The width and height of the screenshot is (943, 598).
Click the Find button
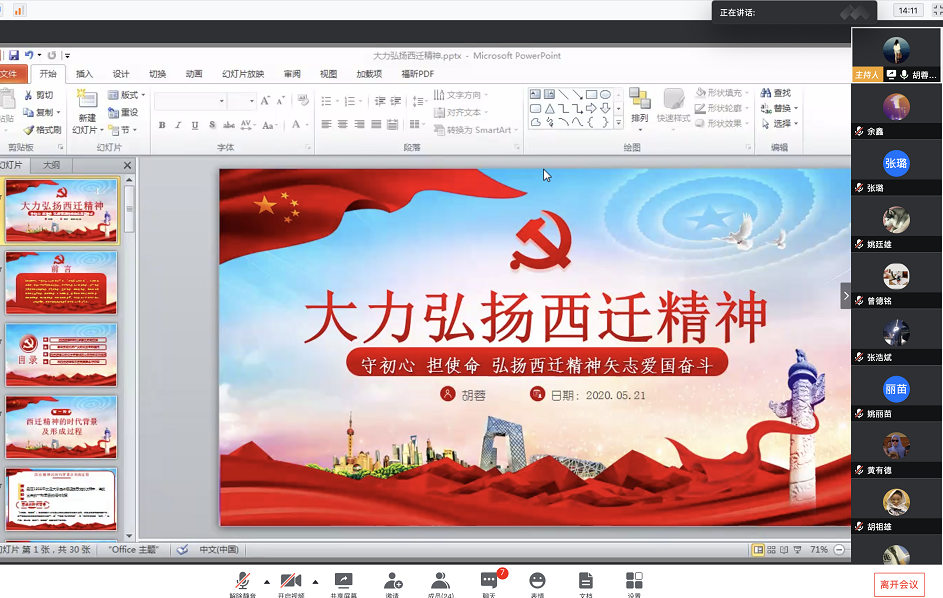tap(776, 93)
